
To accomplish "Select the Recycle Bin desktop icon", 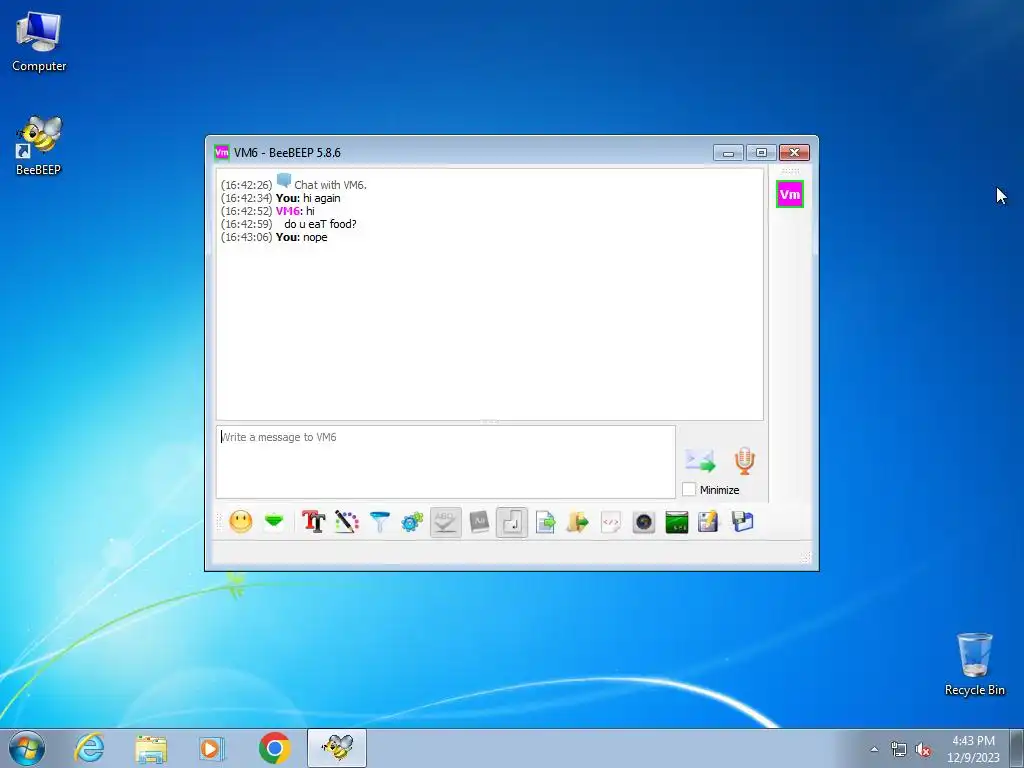I will tap(974, 664).
